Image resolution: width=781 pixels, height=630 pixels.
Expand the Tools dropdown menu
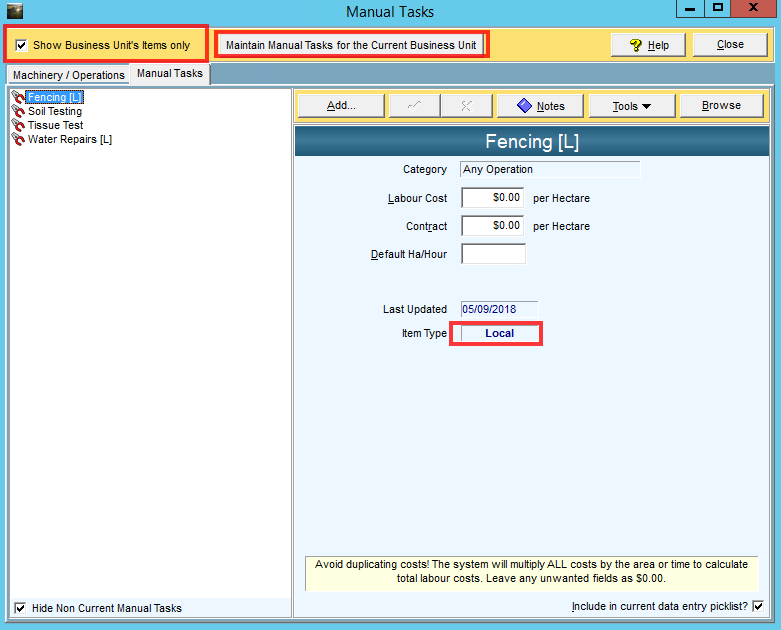coord(631,106)
